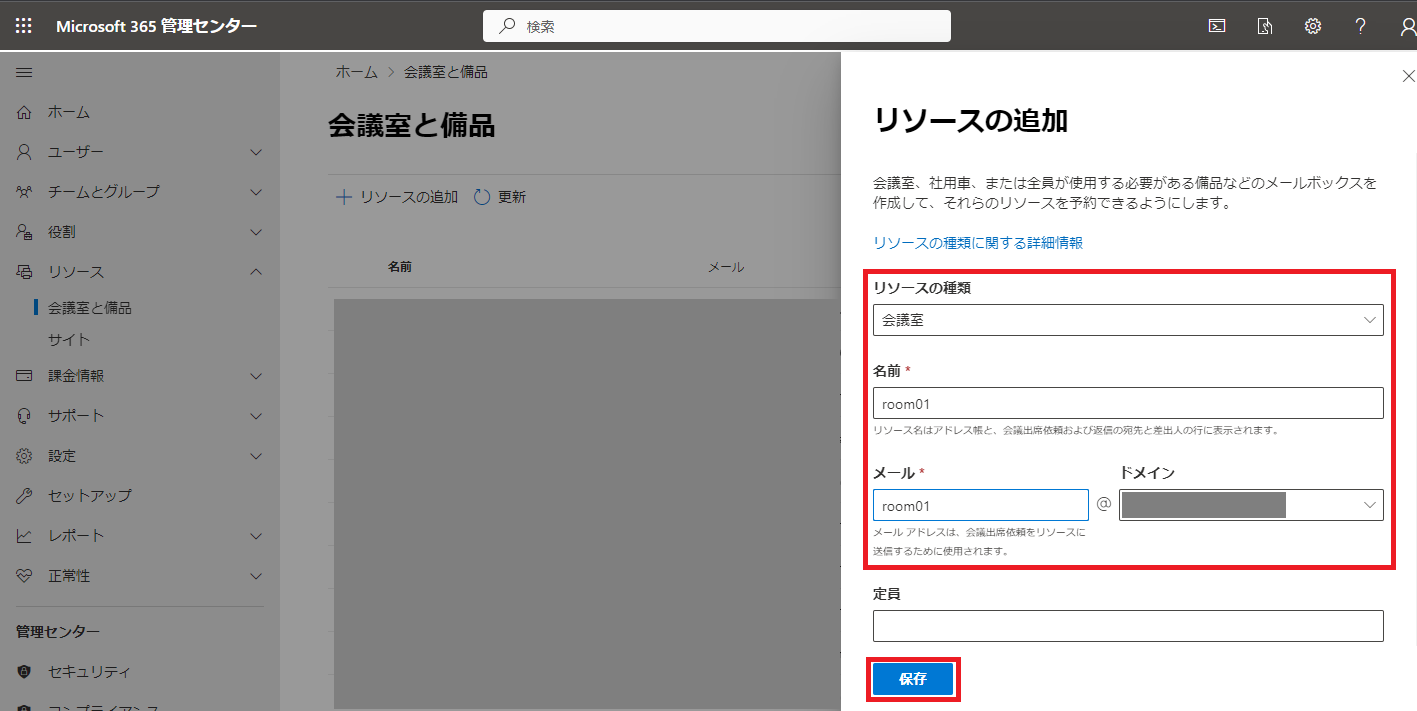This screenshot has height=711, width=1417.
Task: Click the Reports chart icon in sidebar
Action: pos(25,536)
